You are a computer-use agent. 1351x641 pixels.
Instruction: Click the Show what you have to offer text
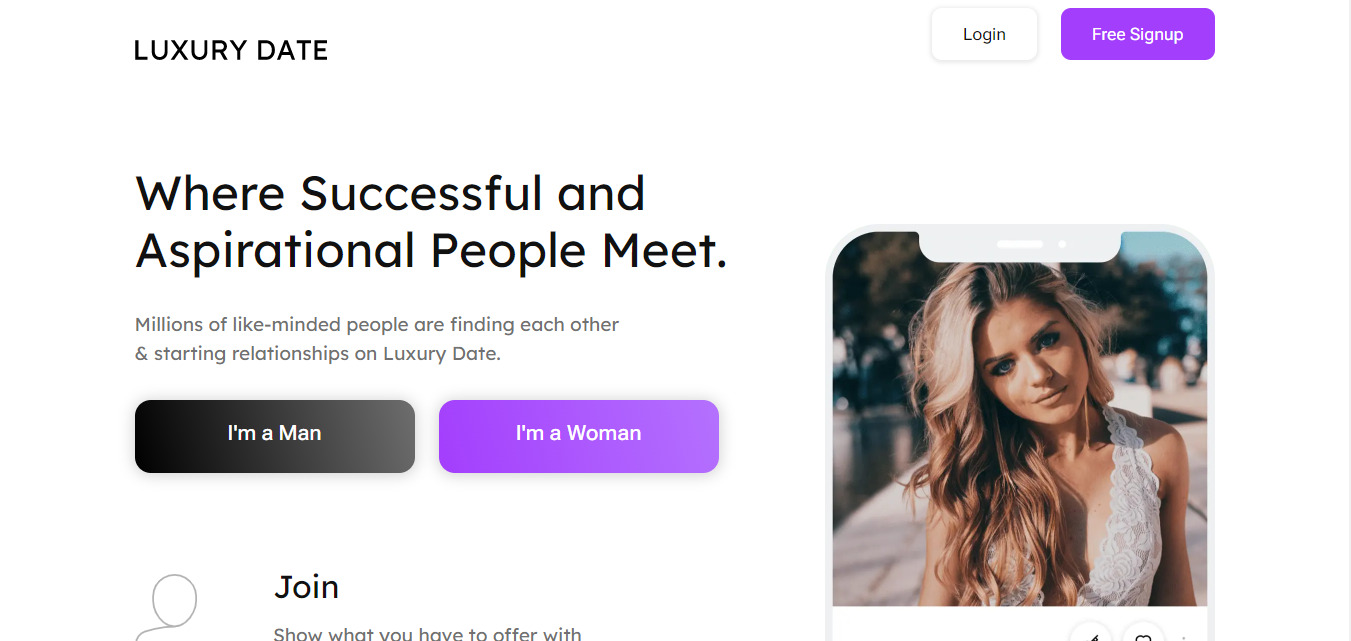coord(427,634)
